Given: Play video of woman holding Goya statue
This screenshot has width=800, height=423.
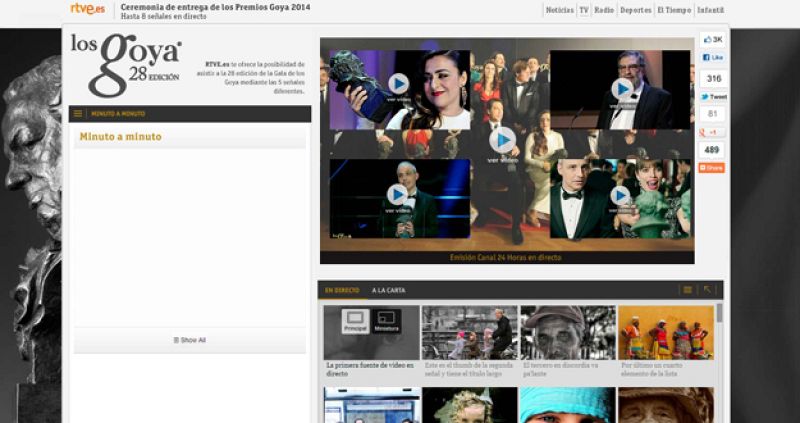Looking at the screenshot, I should 398,84.
